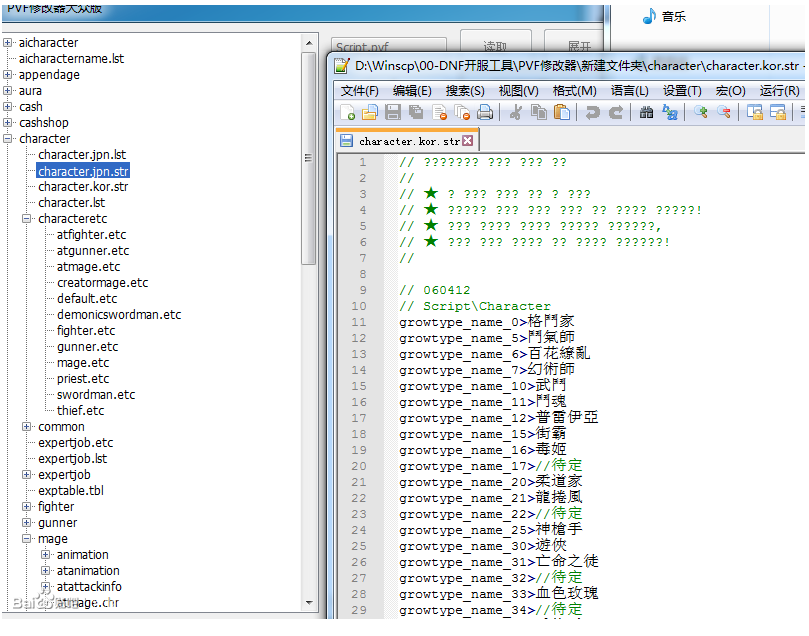Viewport: 809px width, 636px height.
Task: Expand the aura tree node
Action: 7,90
